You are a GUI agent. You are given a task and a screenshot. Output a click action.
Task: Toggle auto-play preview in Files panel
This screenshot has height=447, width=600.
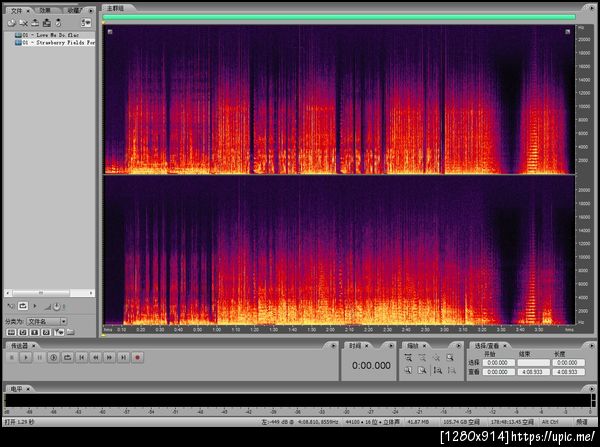11,306
